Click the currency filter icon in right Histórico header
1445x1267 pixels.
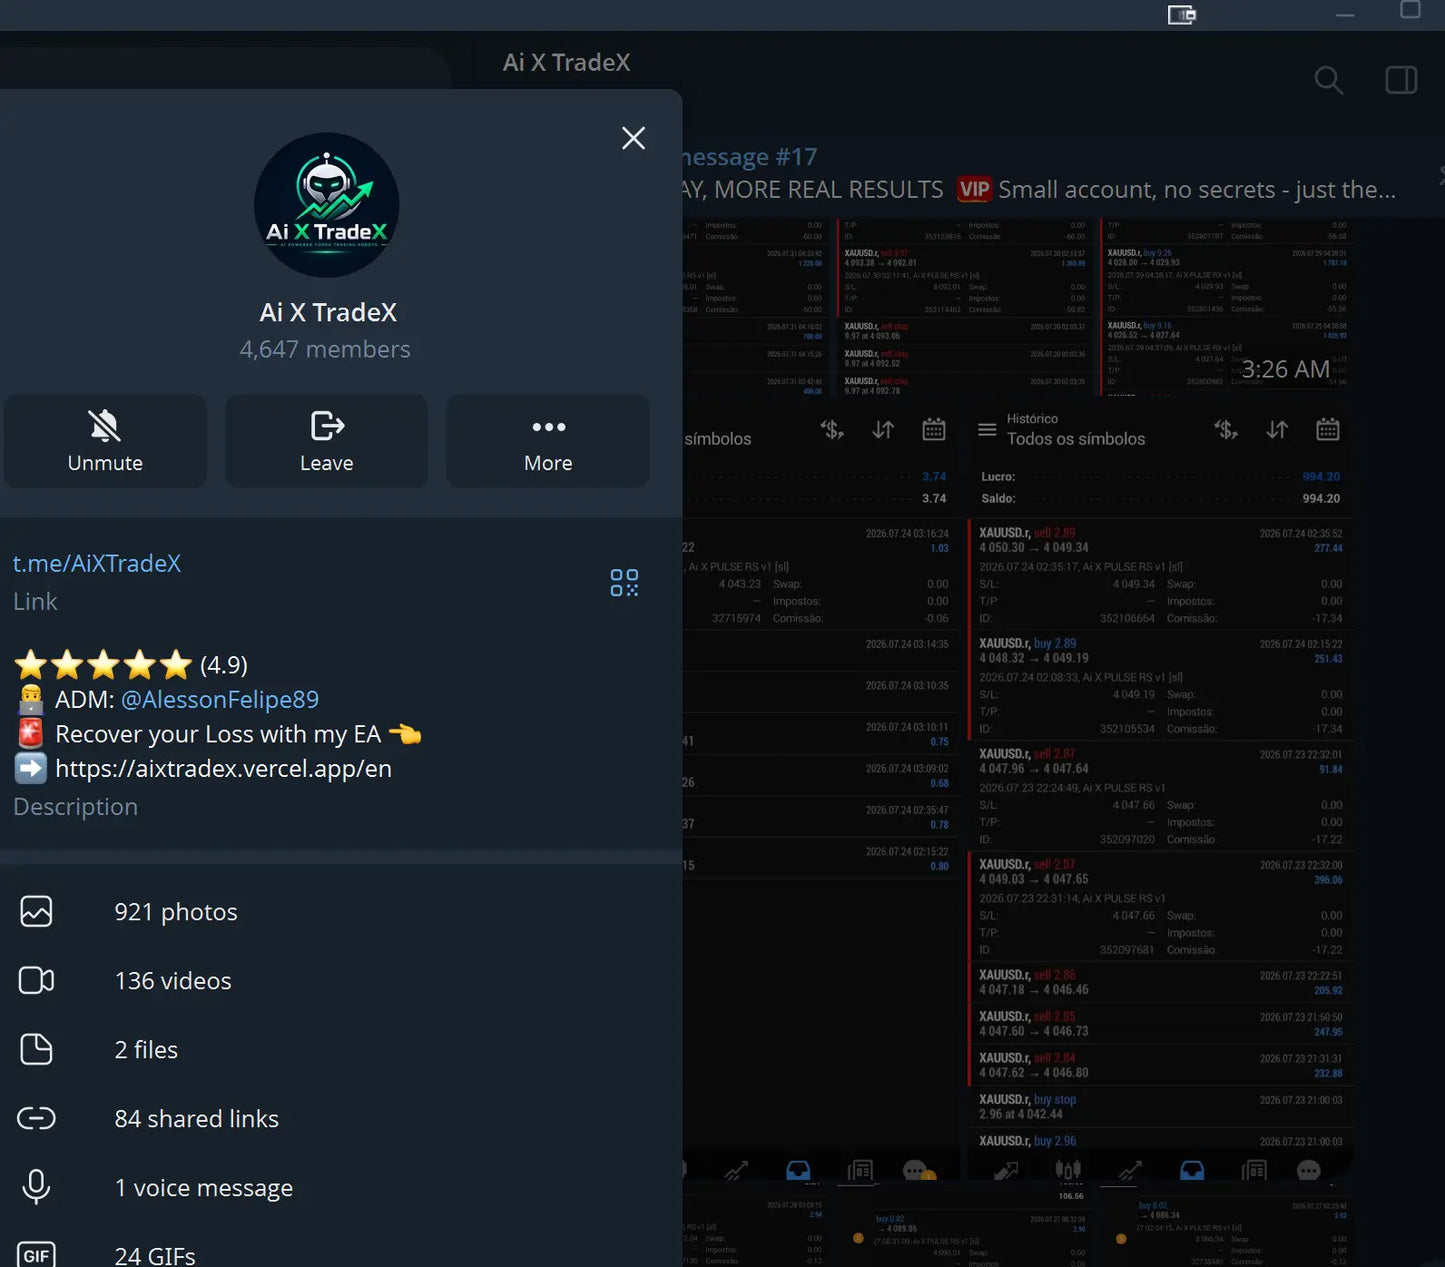[x=1226, y=430]
